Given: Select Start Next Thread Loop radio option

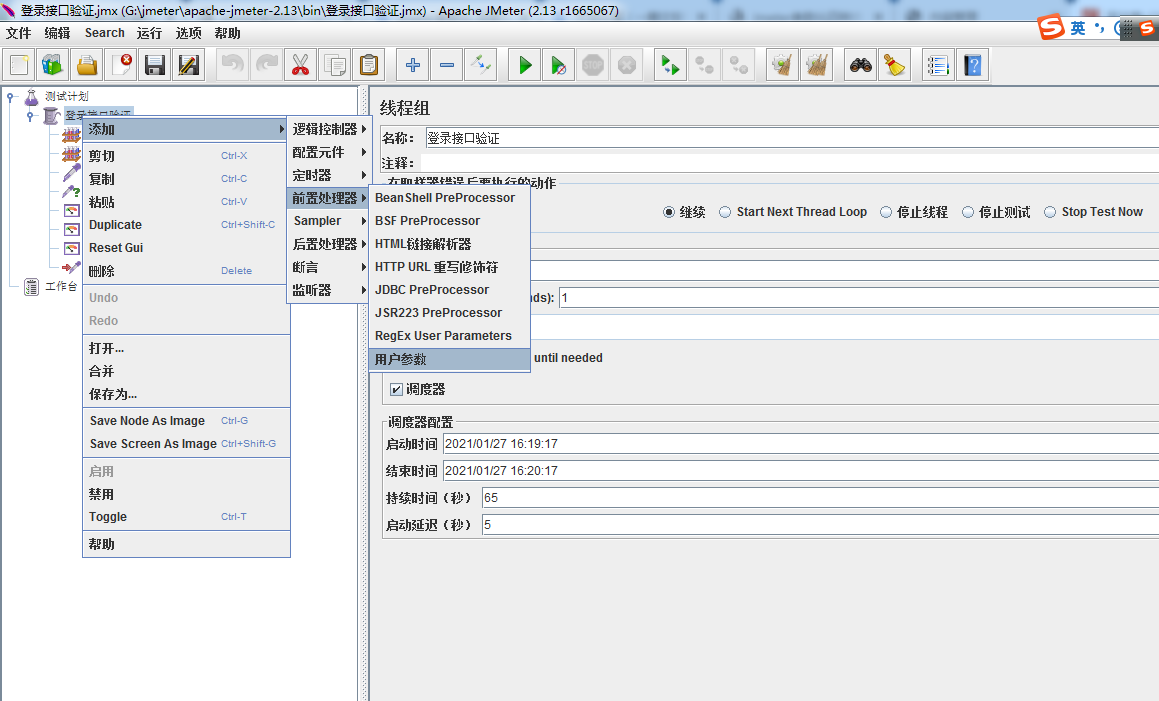Looking at the screenshot, I should point(725,212).
